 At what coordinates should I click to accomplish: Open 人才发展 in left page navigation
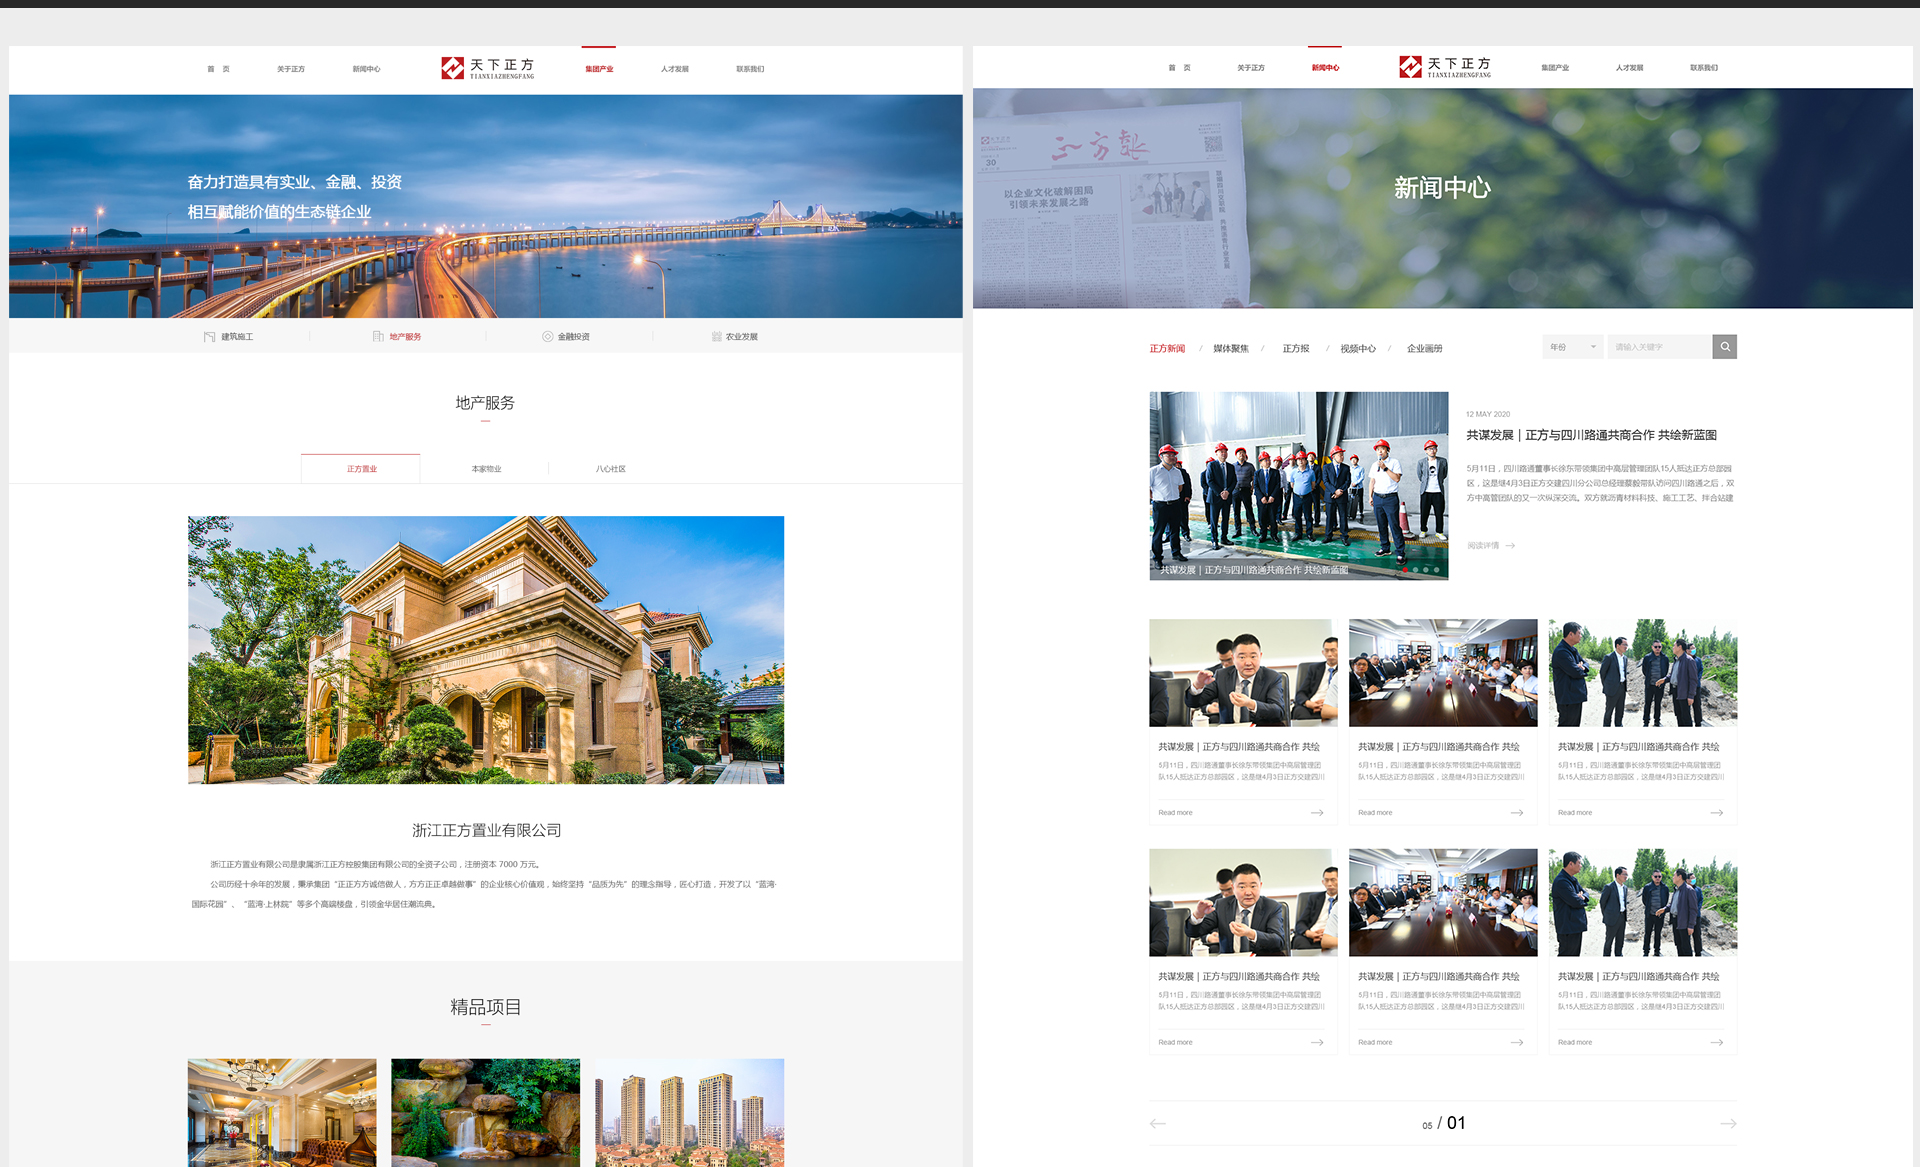pyautogui.click(x=674, y=69)
